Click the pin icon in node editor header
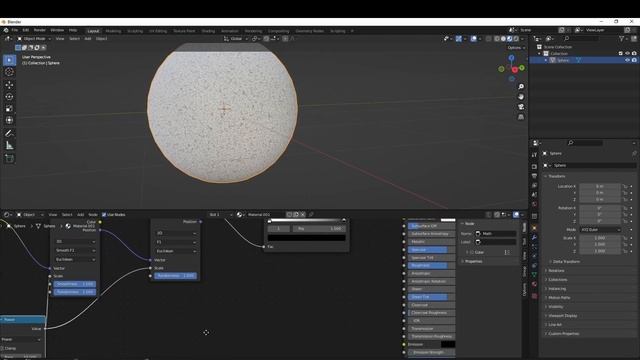The height and width of the screenshot is (360, 640). point(311,215)
